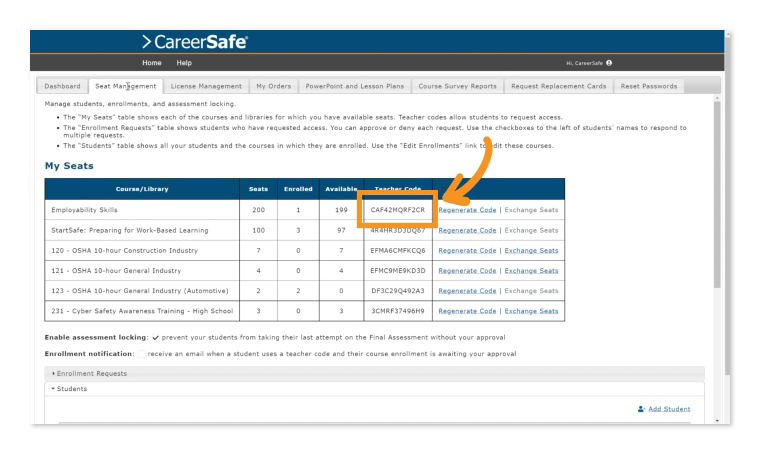
Task: Regenerate Code for StartSafe row
Action: [x=467, y=231]
